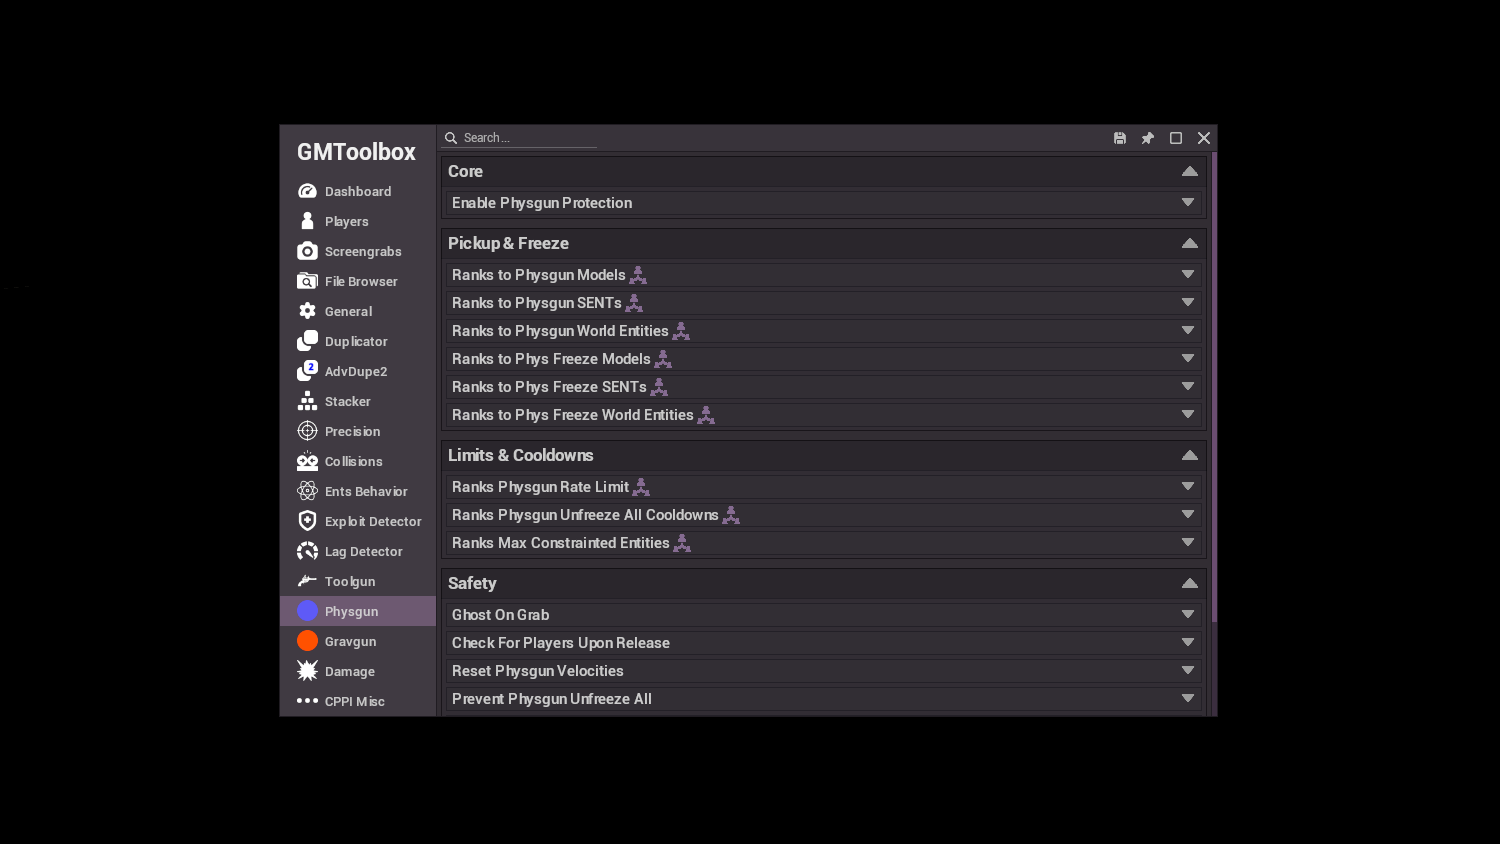Click the Lag Detector icon
Image resolution: width=1500 pixels, height=844 pixels.
click(x=307, y=551)
